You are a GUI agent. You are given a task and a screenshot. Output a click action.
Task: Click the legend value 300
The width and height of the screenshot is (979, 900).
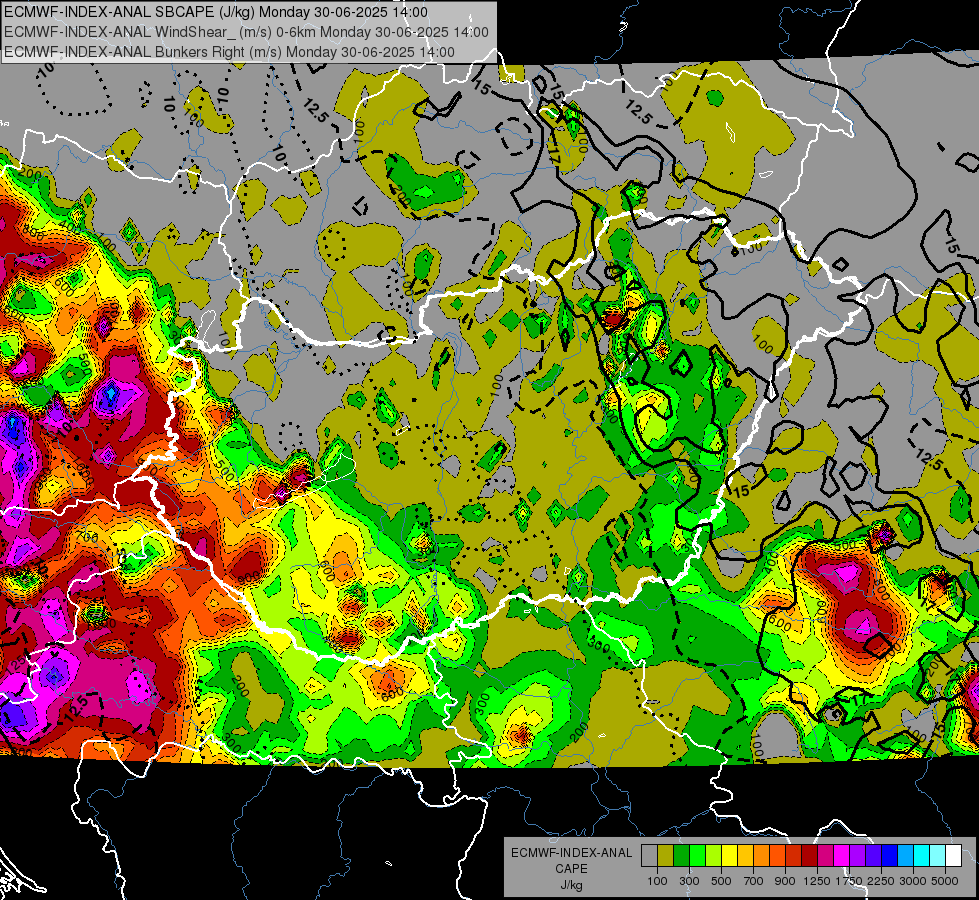click(x=689, y=881)
